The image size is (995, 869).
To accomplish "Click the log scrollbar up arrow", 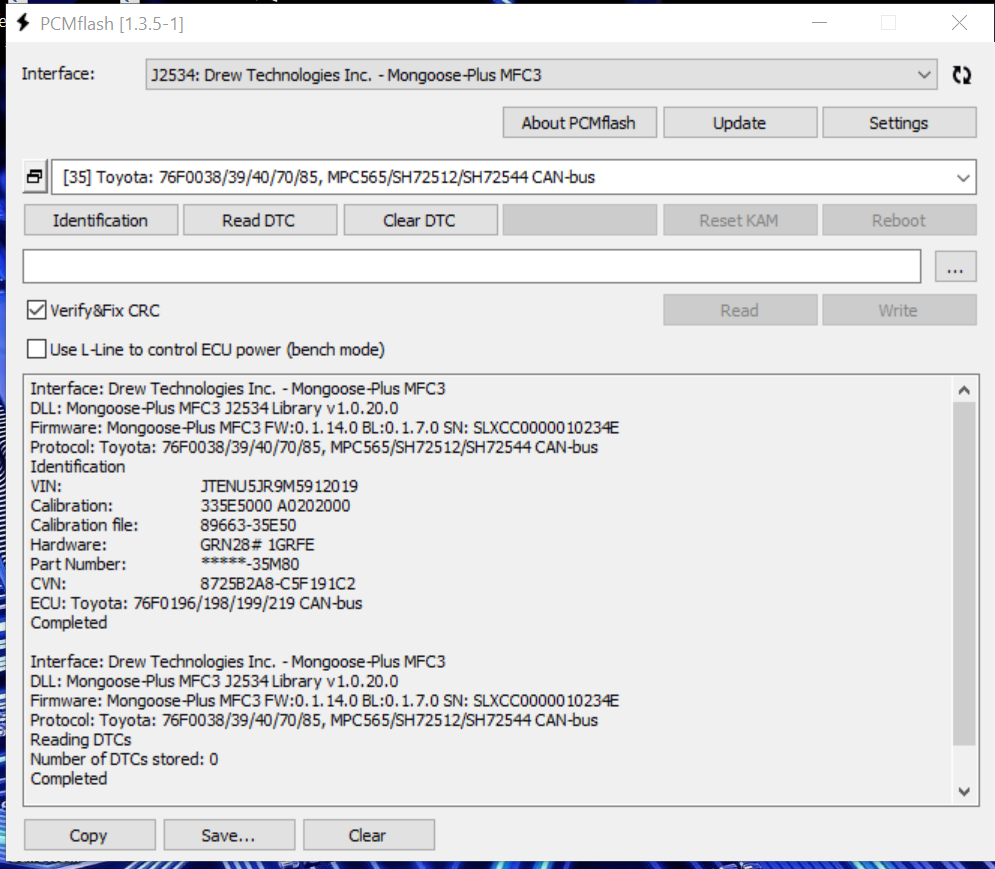I will click(964, 390).
